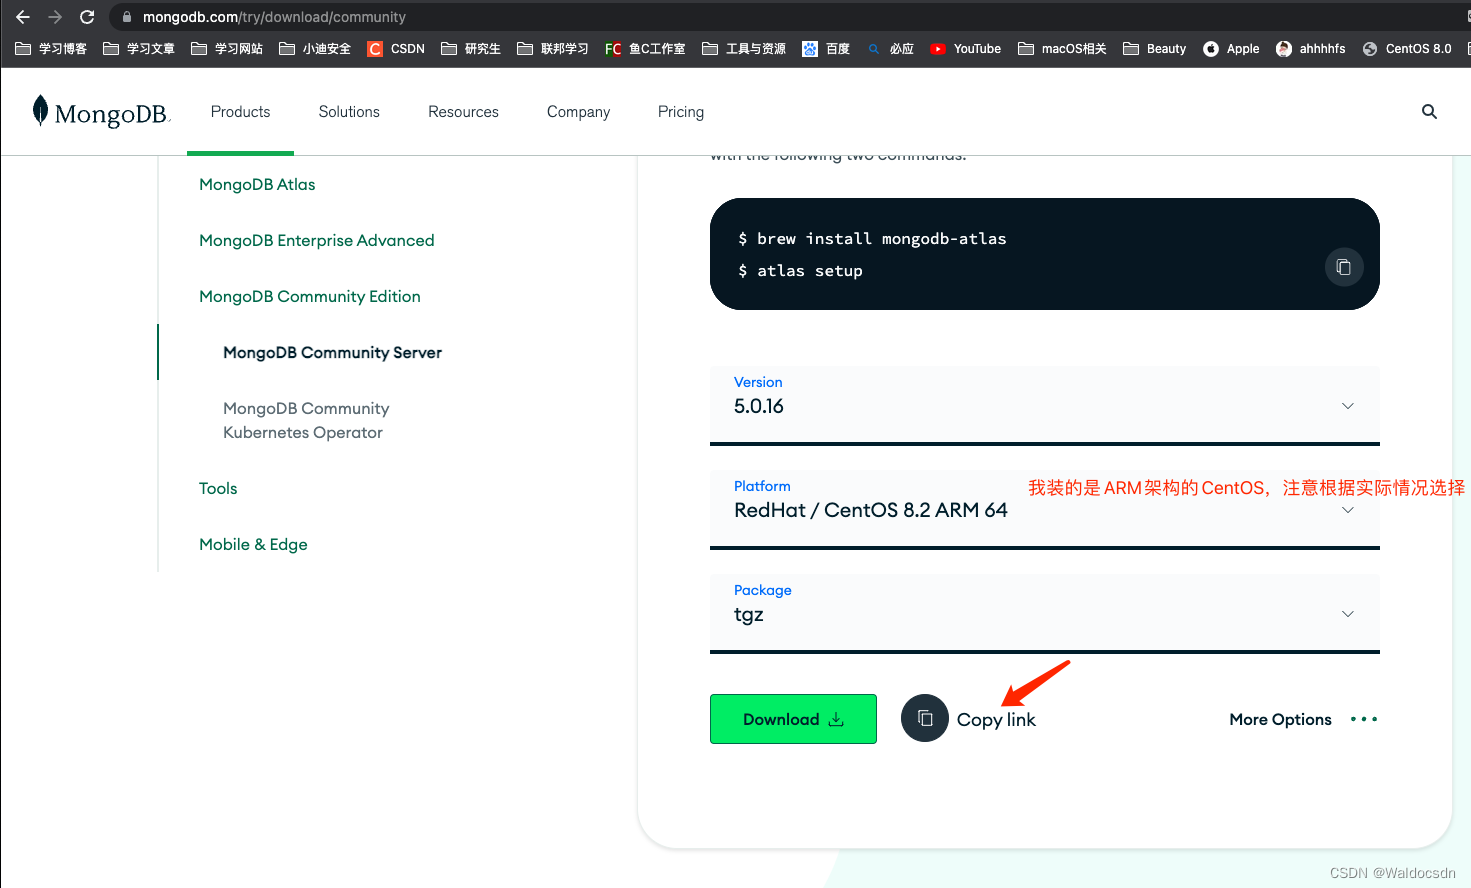Screen dimensions: 1471x888
Task: Open the 学习博客 bookmark folder
Action: (x=51, y=48)
